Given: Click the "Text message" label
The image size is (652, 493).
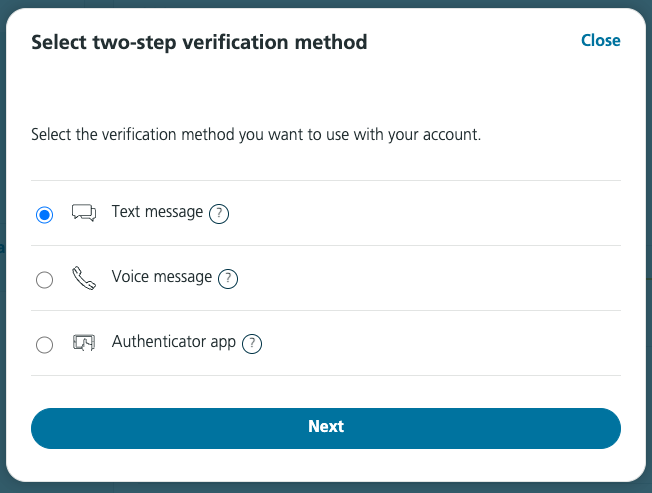Looking at the screenshot, I should tap(157, 212).
